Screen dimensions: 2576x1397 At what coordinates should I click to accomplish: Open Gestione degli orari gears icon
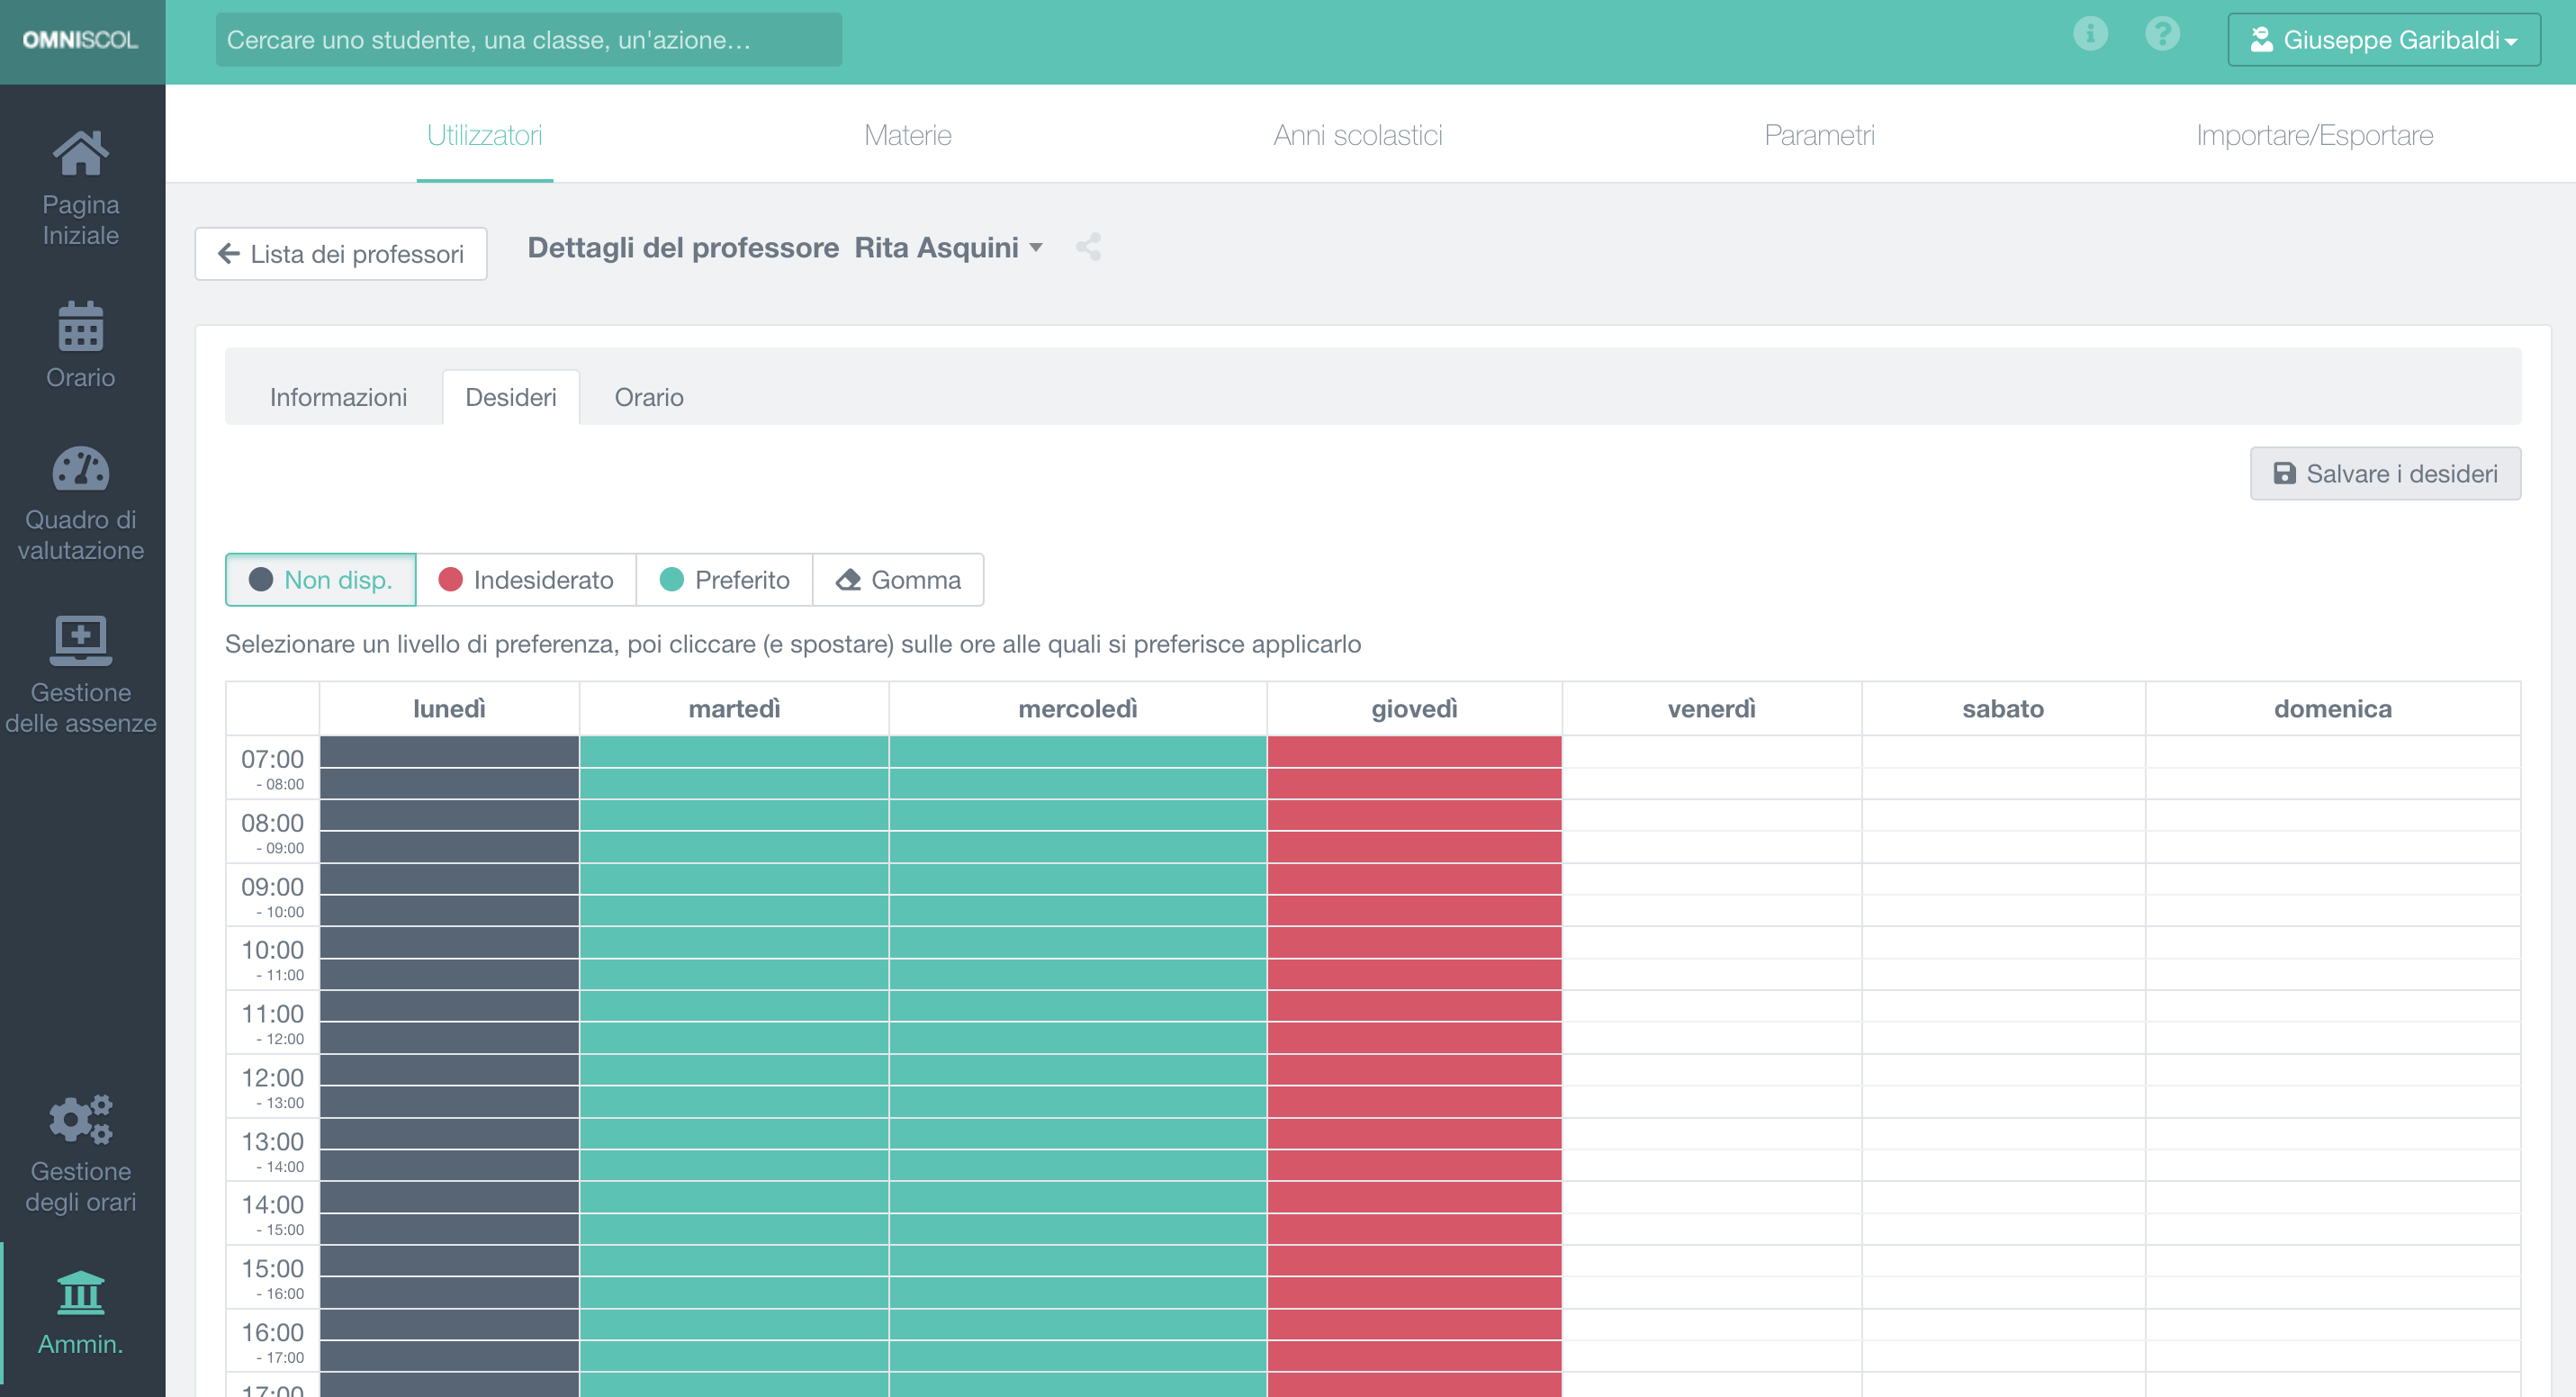[x=80, y=1120]
